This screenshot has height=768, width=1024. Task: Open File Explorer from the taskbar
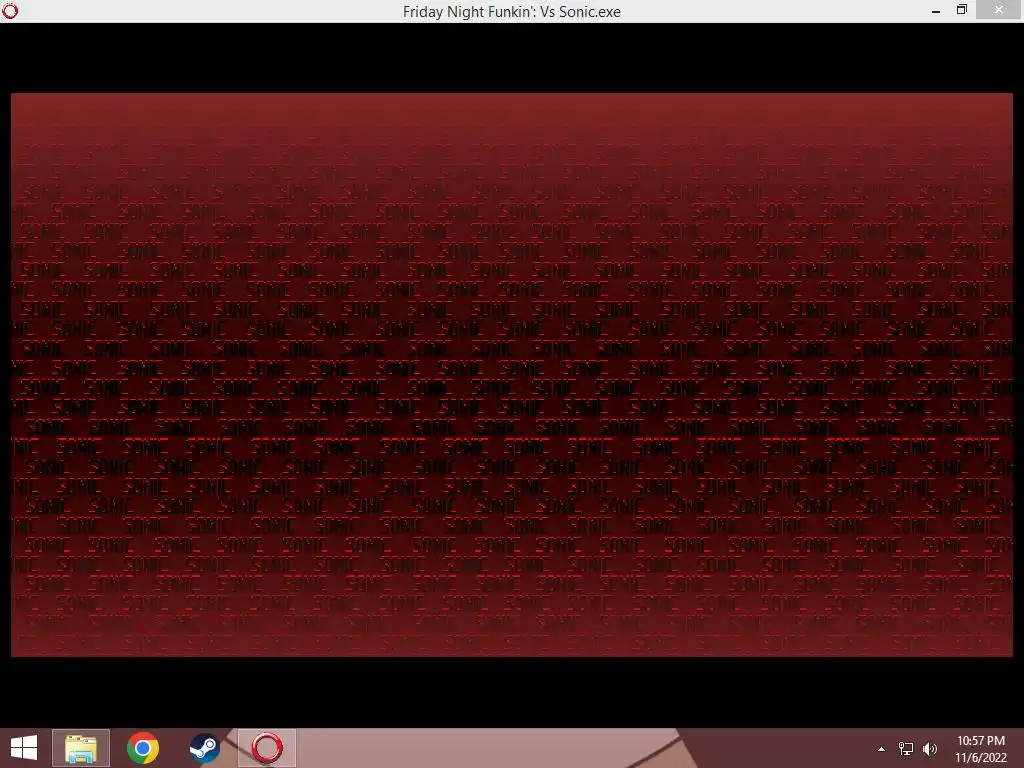point(81,748)
